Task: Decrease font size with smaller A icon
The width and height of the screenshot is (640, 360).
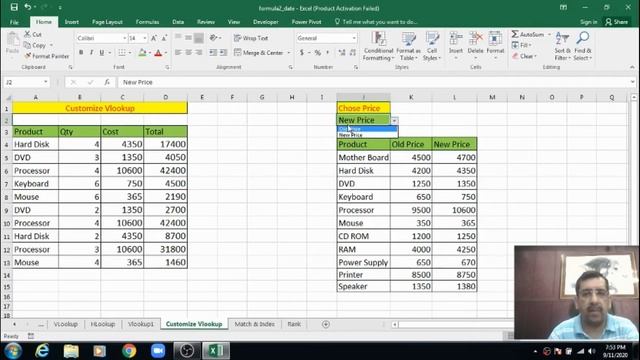Action: click(x=164, y=38)
